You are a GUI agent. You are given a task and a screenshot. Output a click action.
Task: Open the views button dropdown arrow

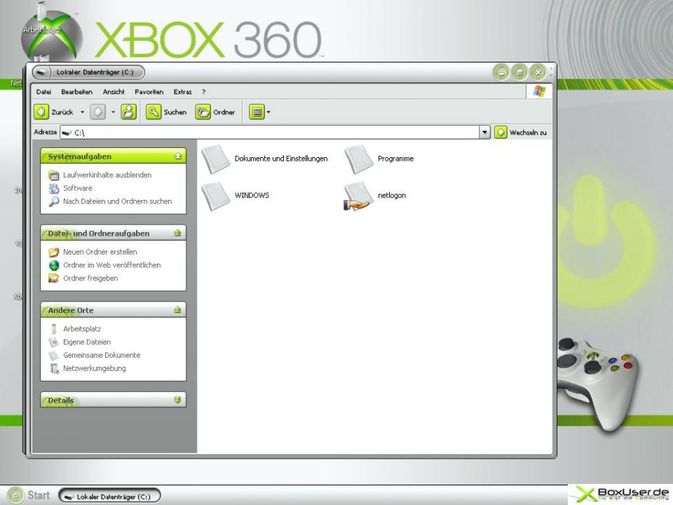coord(269,112)
